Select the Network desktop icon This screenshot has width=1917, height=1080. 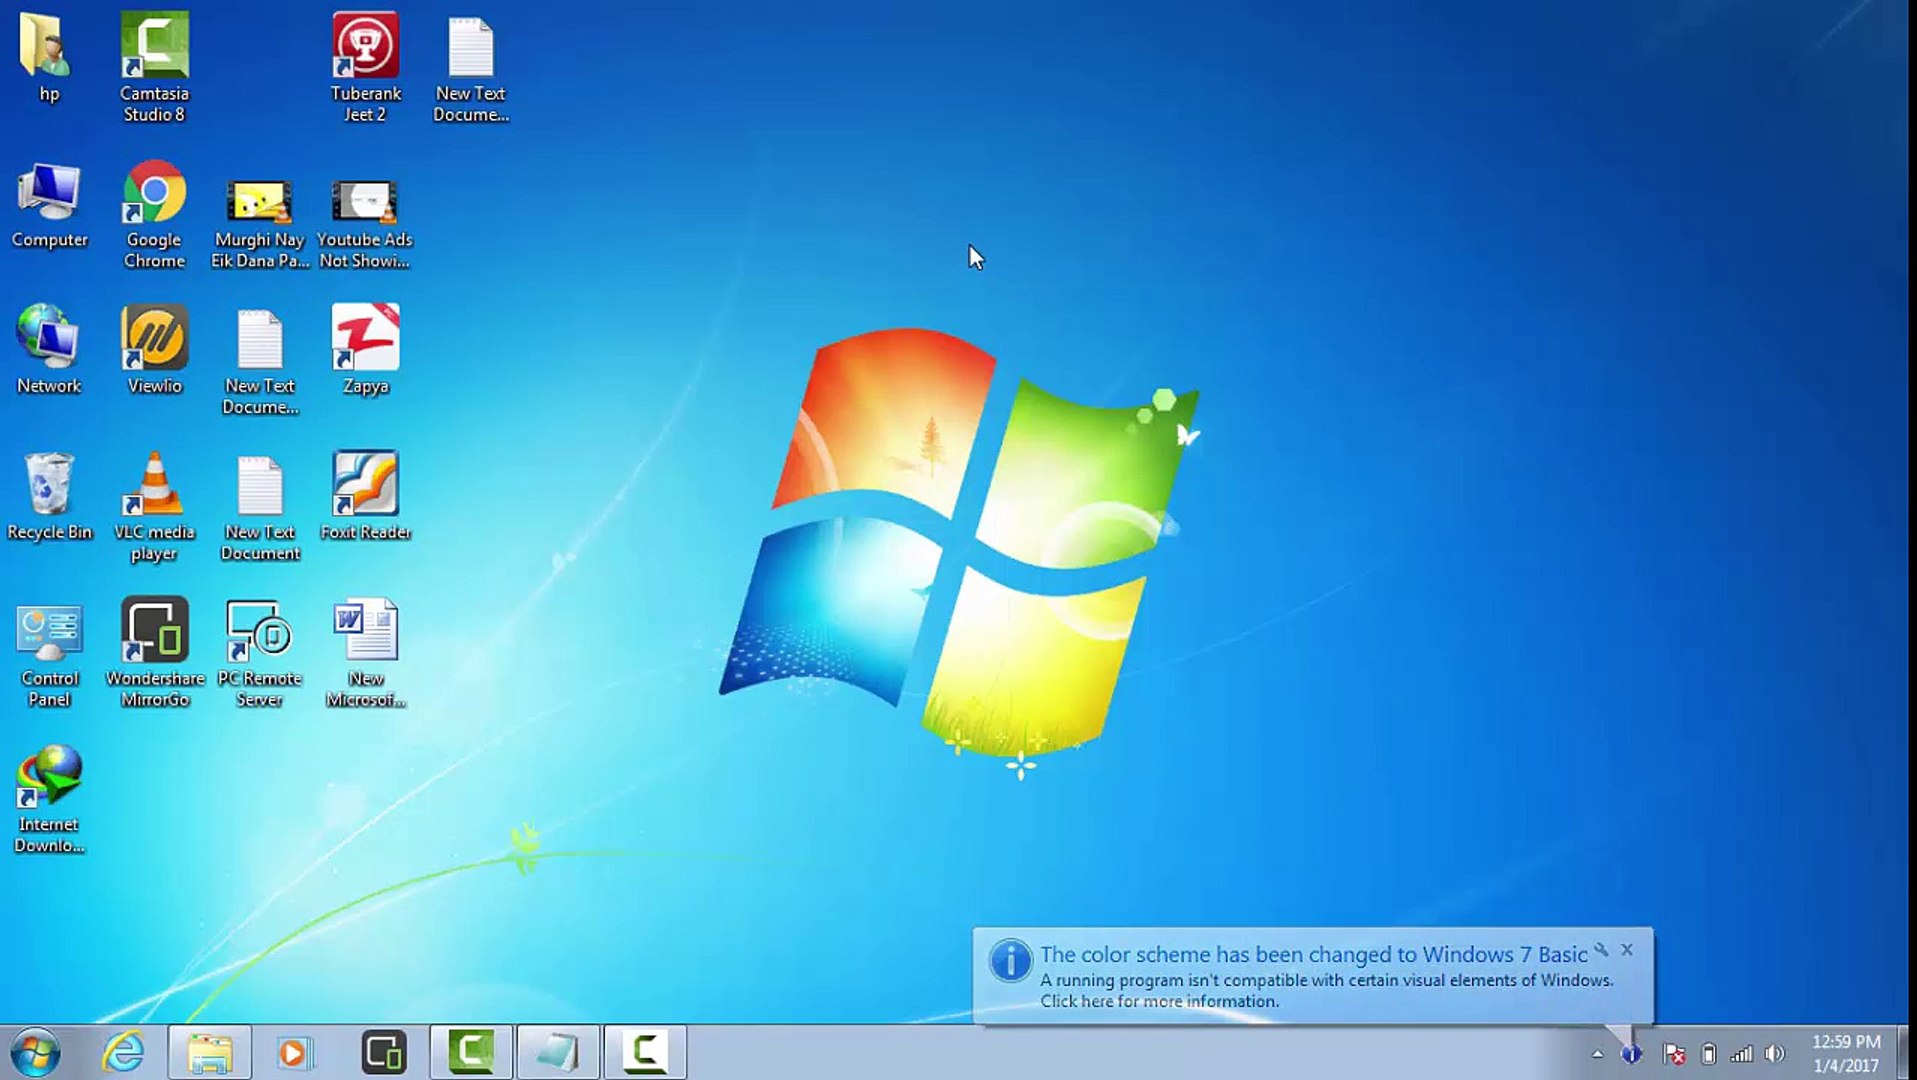tap(49, 350)
